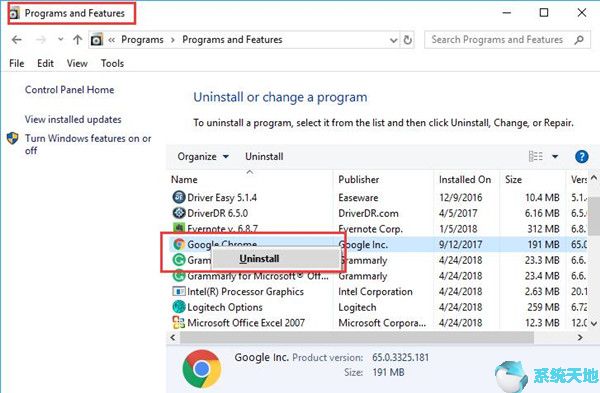Choose Uninstall from the context menu
Screen dimensions: 600x393
pyautogui.click(x=275, y=259)
